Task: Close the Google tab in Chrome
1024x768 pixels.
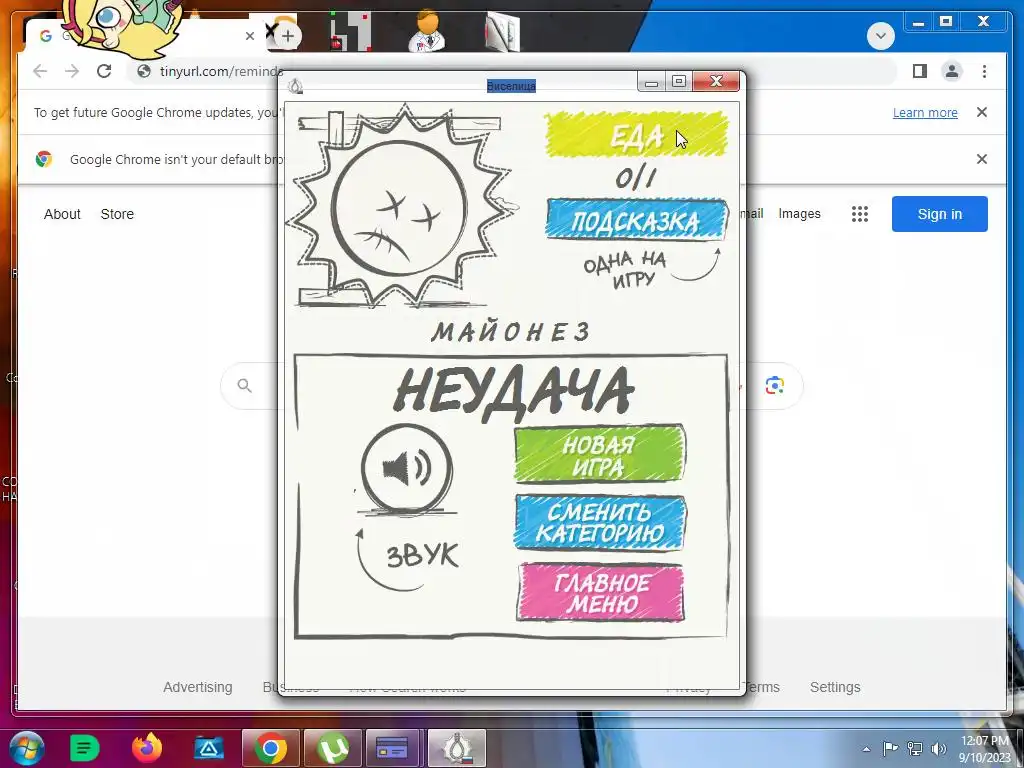Action: click(x=249, y=36)
